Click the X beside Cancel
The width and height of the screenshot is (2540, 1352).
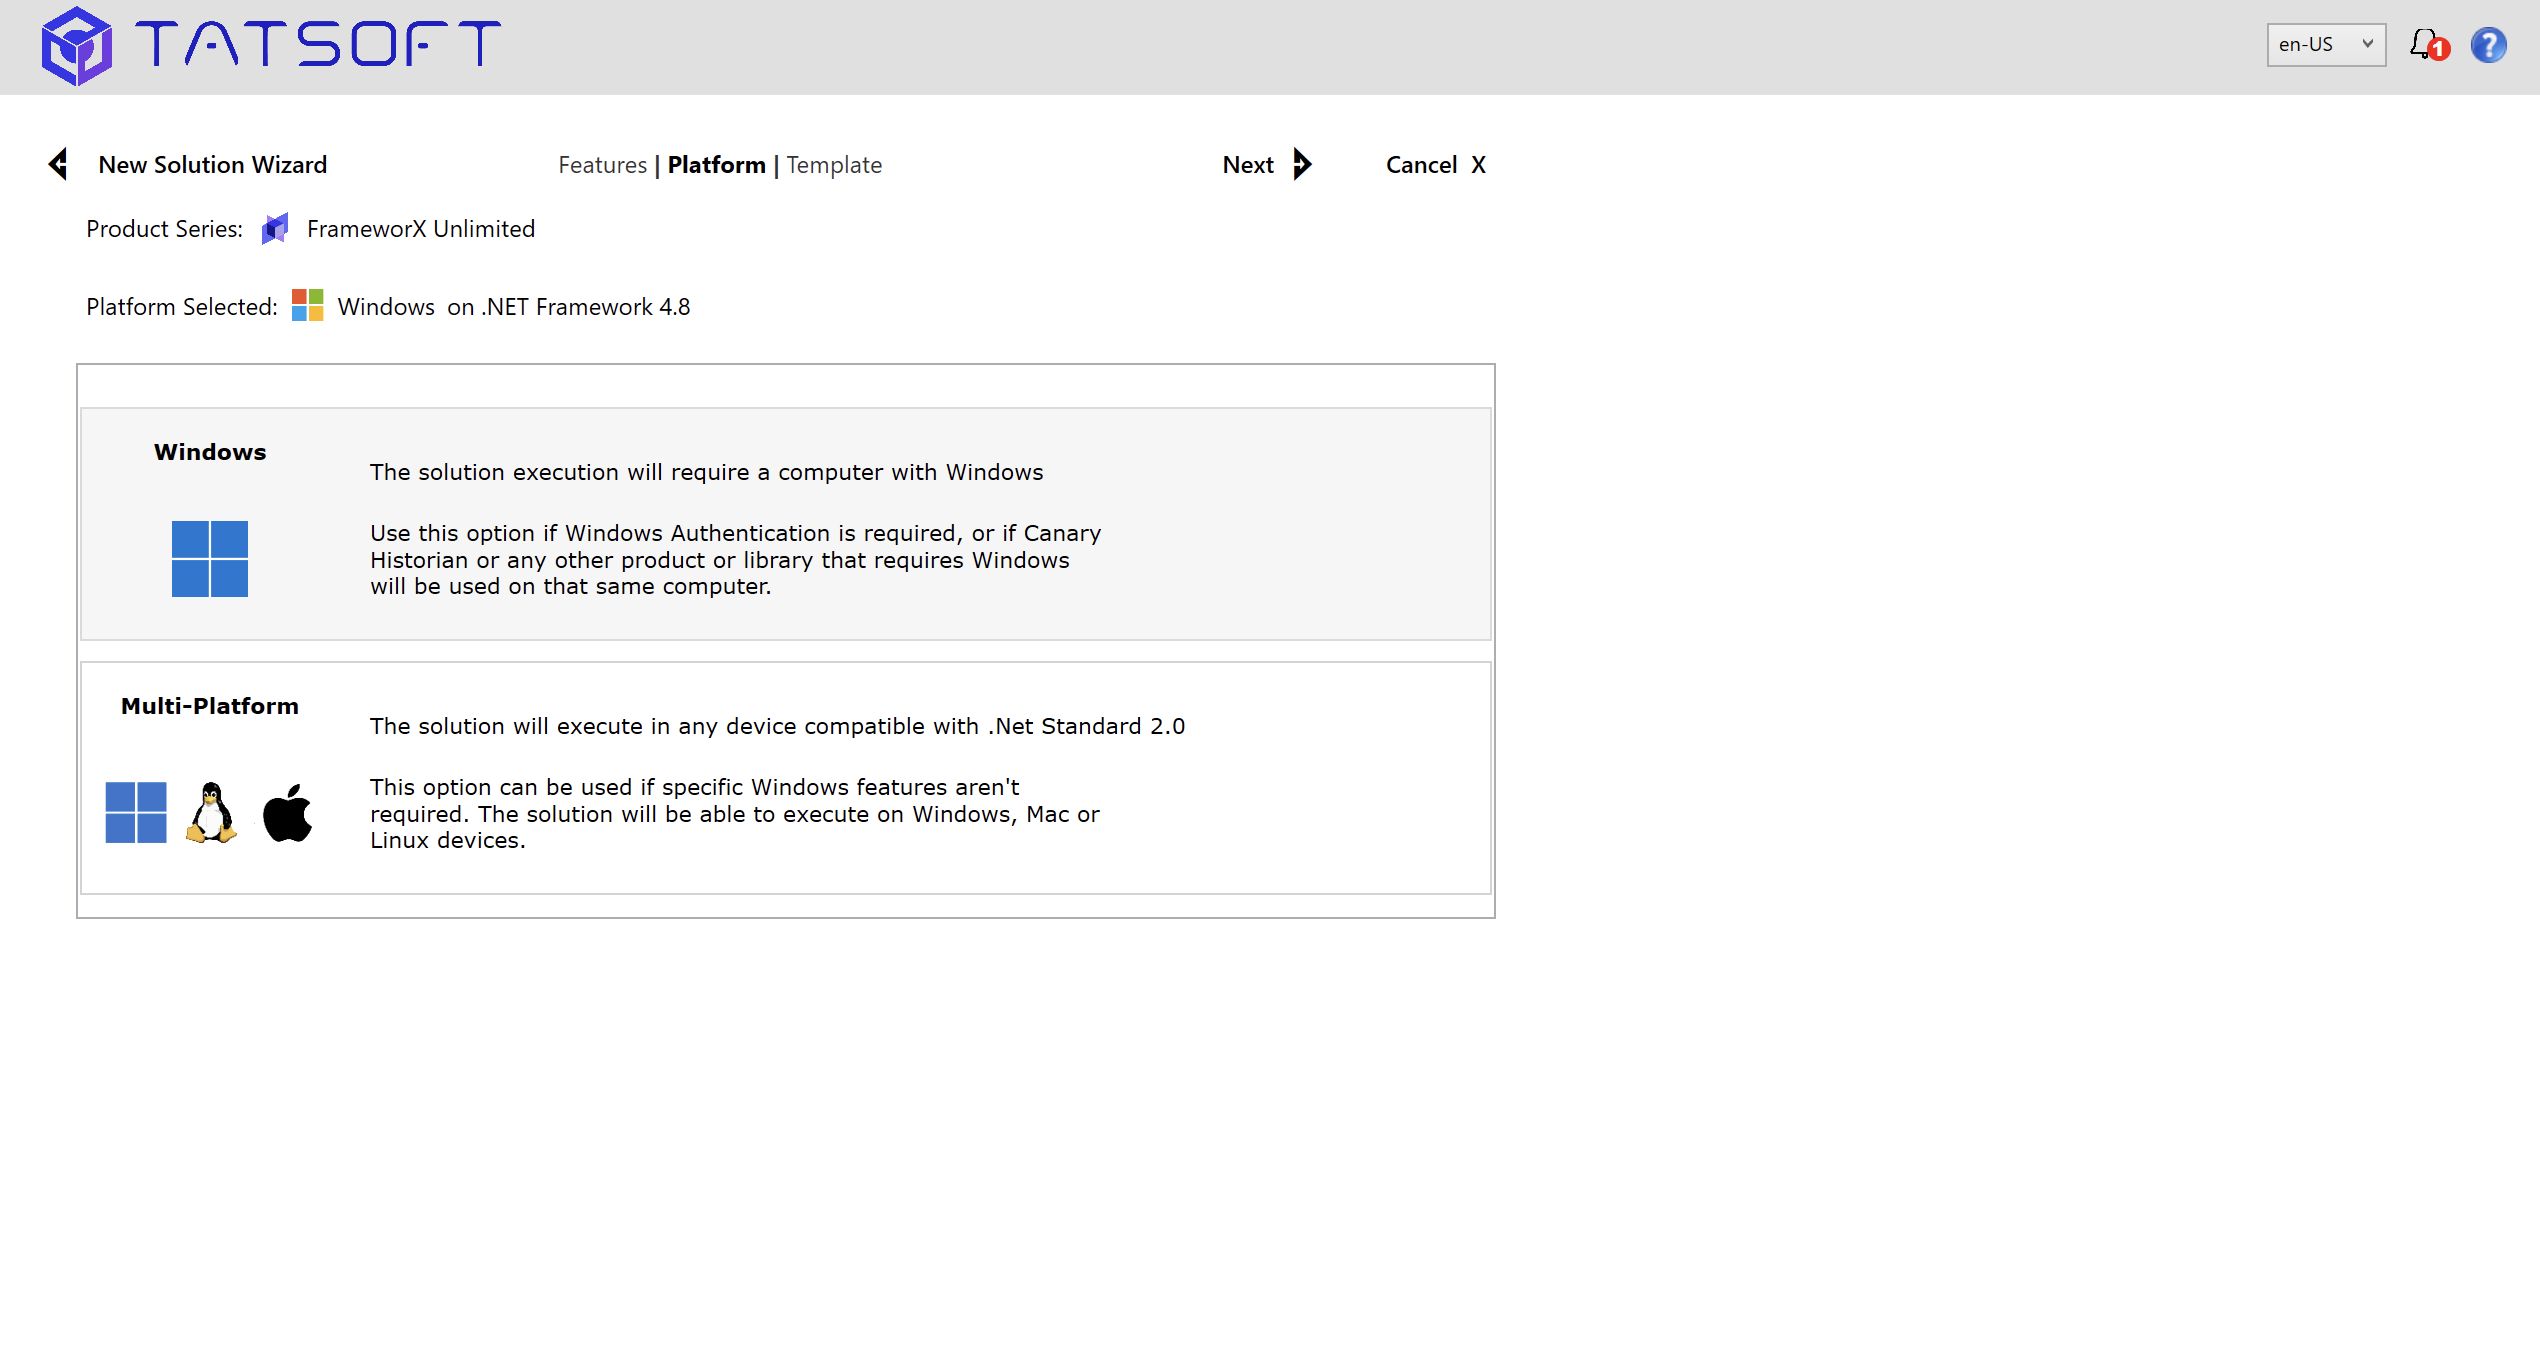click(1479, 165)
